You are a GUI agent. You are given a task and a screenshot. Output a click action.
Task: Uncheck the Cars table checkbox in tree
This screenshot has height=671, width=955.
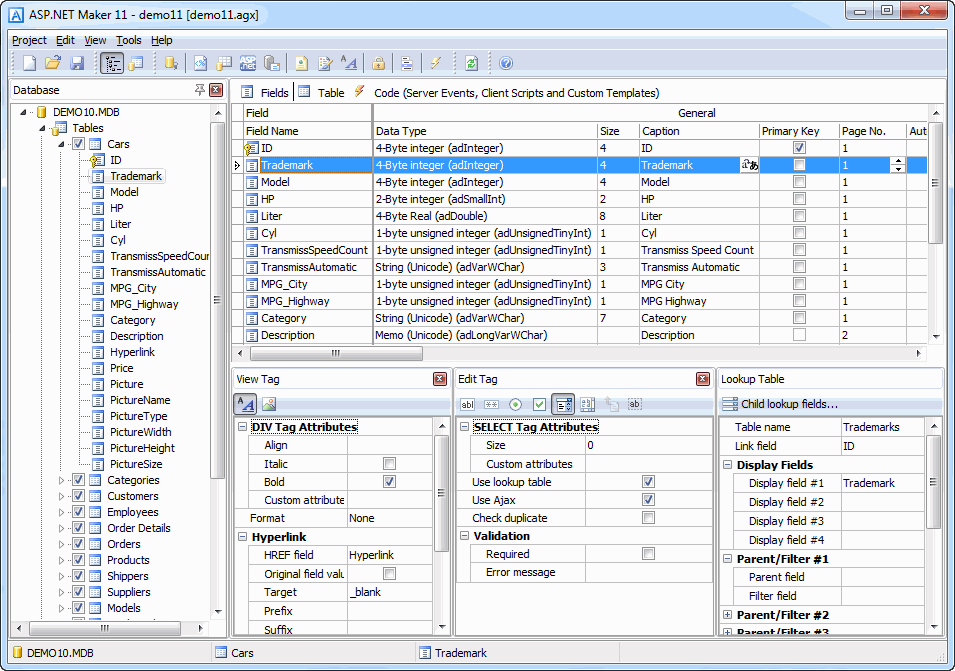pos(79,144)
